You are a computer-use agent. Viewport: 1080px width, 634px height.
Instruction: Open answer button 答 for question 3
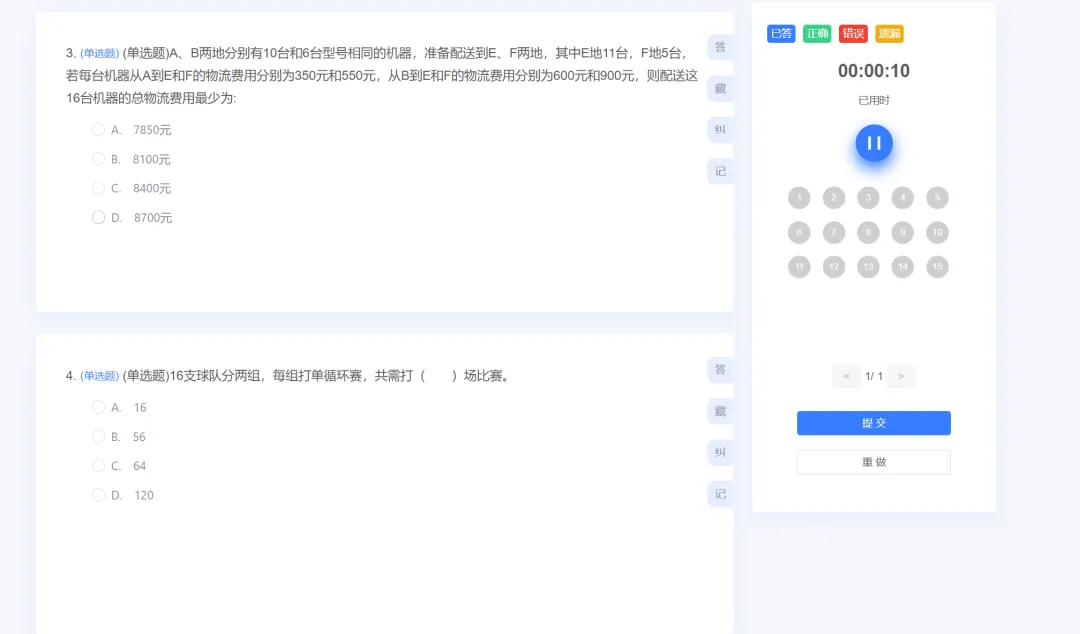(720, 47)
